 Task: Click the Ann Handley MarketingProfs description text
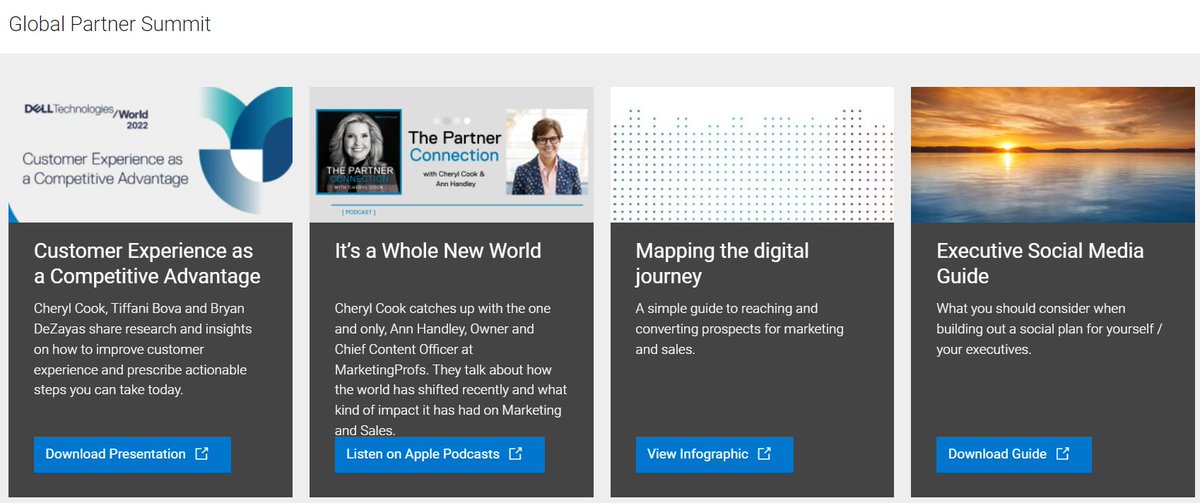tap(451, 370)
